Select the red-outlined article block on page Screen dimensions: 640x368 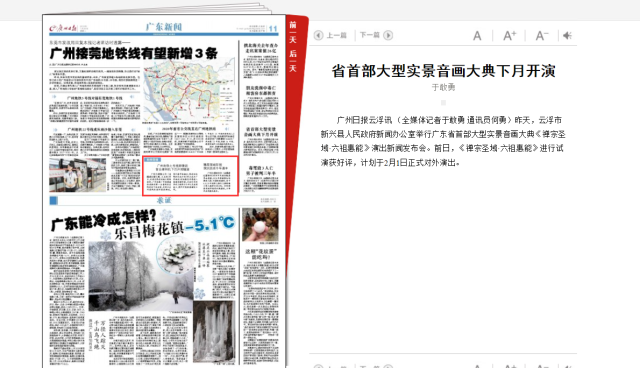tap(190, 176)
